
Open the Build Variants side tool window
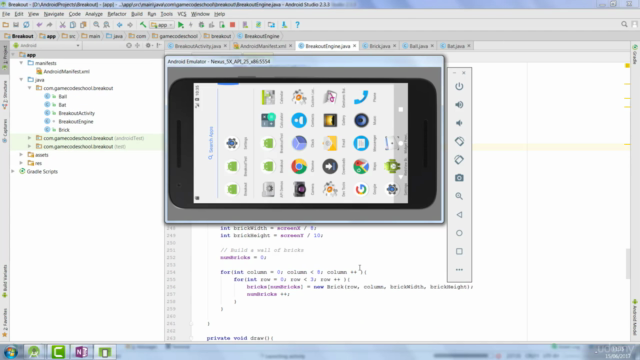(5, 282)
